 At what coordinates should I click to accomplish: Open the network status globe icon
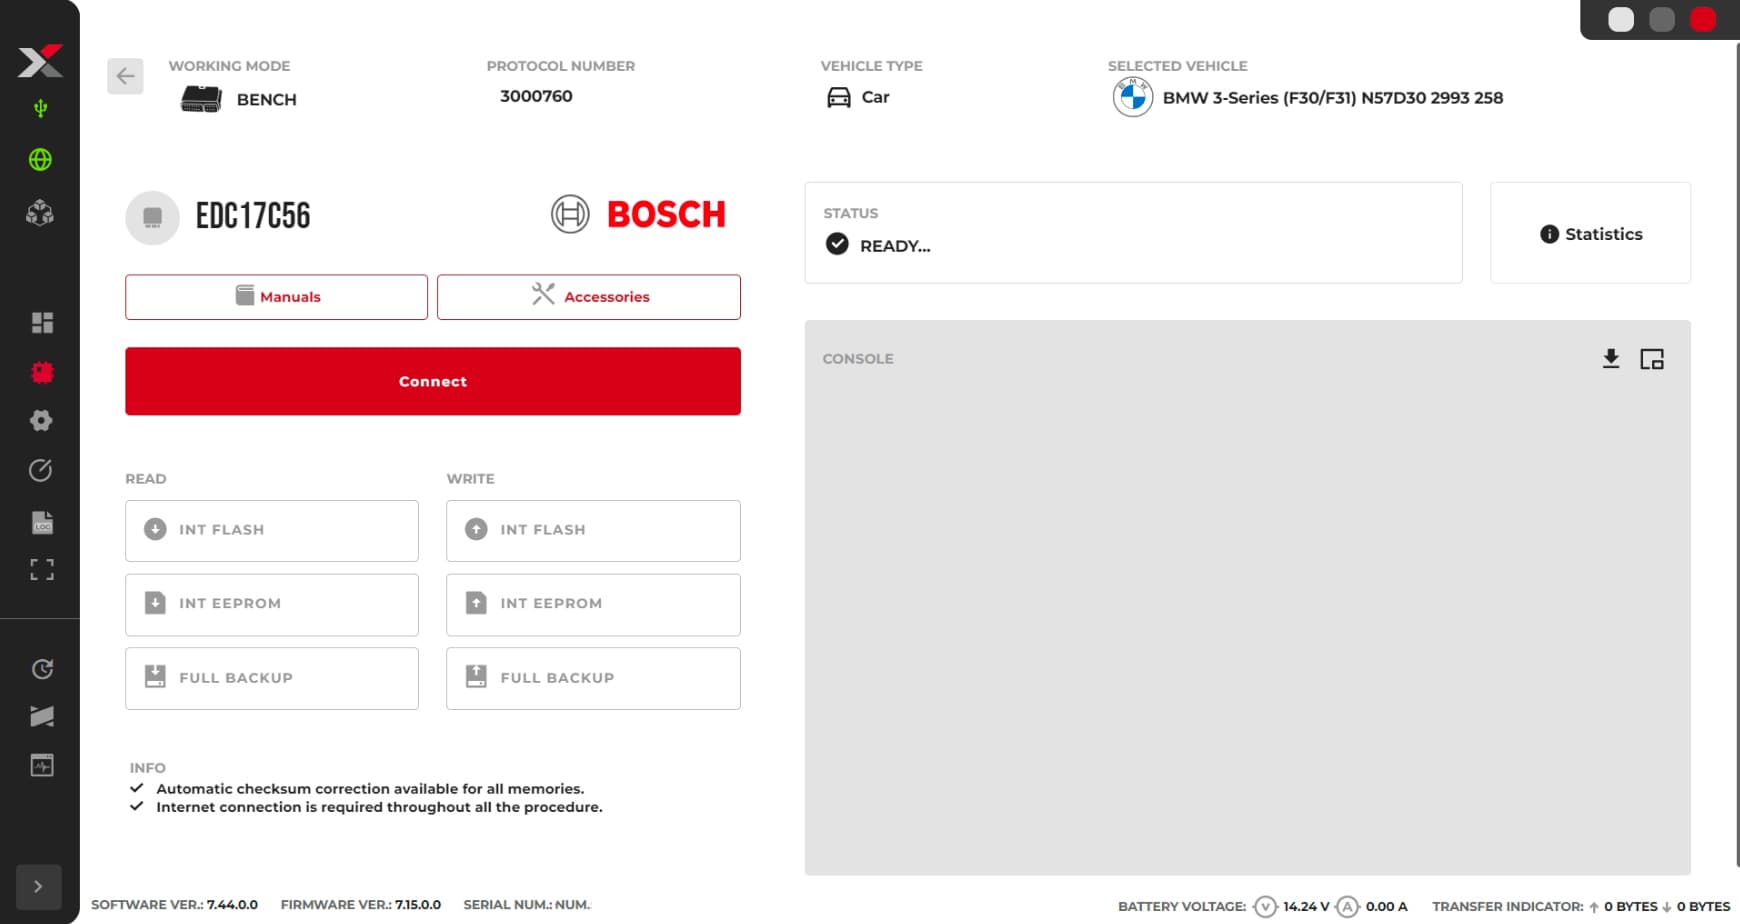point(40,159)
